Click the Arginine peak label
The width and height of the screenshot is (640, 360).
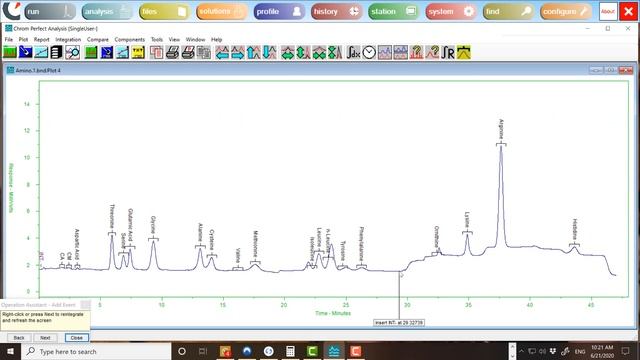[x=501, y=129]
